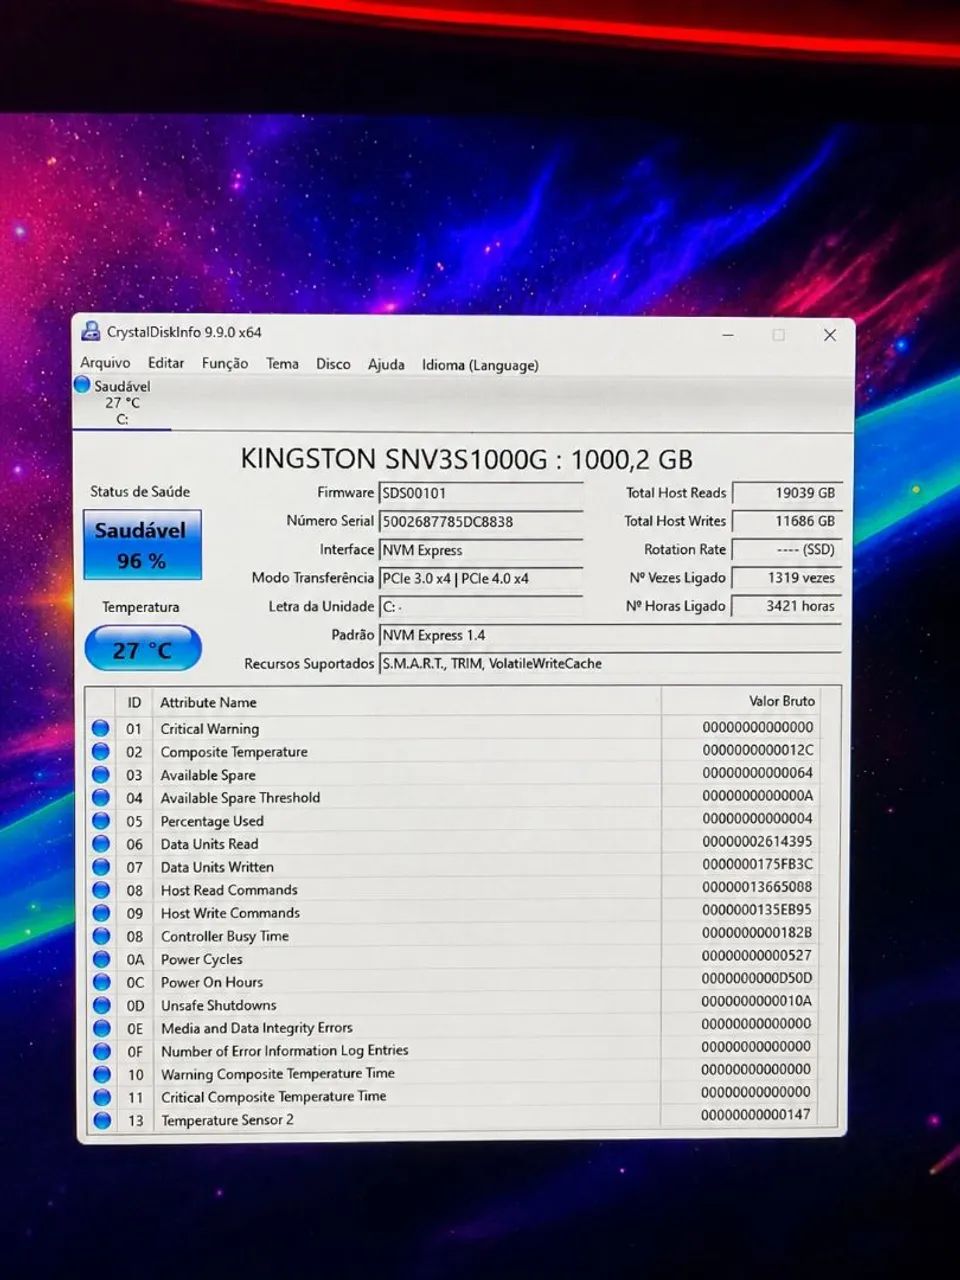Viewport: 960px width, 1280px height.
Task: Click the serial number field 5002687785DC8838
Action: (x=480, y=521)
